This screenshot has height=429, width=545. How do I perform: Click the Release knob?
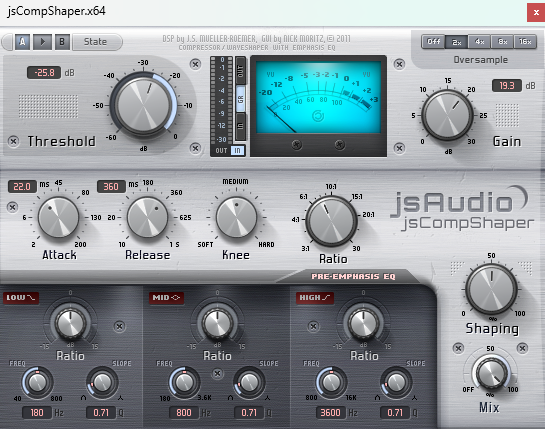[x=147, y=217]
